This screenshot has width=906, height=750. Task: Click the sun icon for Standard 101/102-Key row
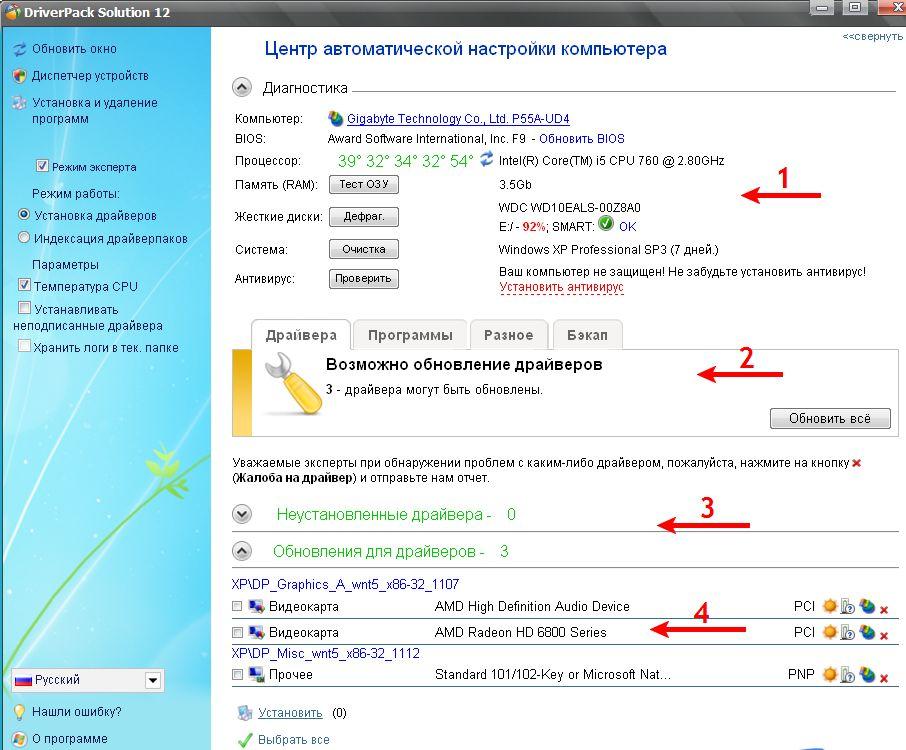pyautogui.click(x=830, y=674)
